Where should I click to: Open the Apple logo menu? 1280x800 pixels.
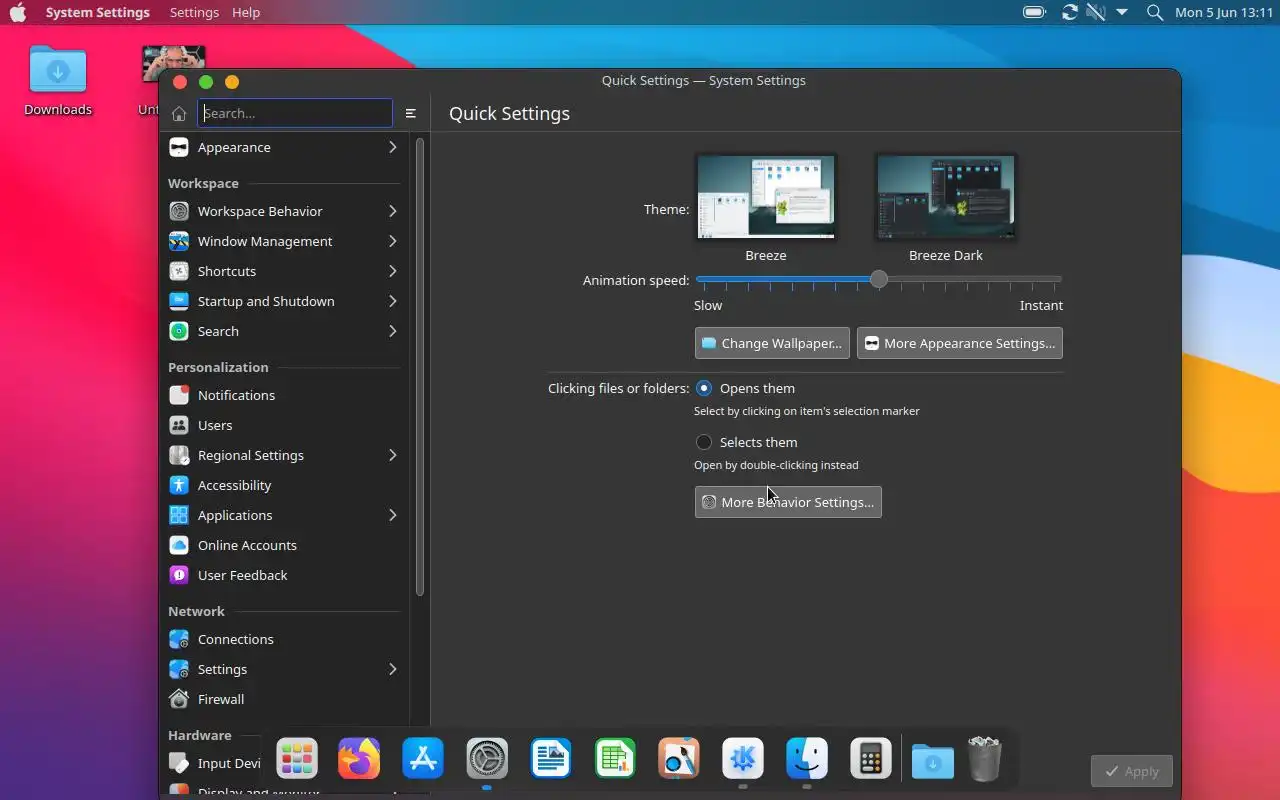click(x=18, y=12)
